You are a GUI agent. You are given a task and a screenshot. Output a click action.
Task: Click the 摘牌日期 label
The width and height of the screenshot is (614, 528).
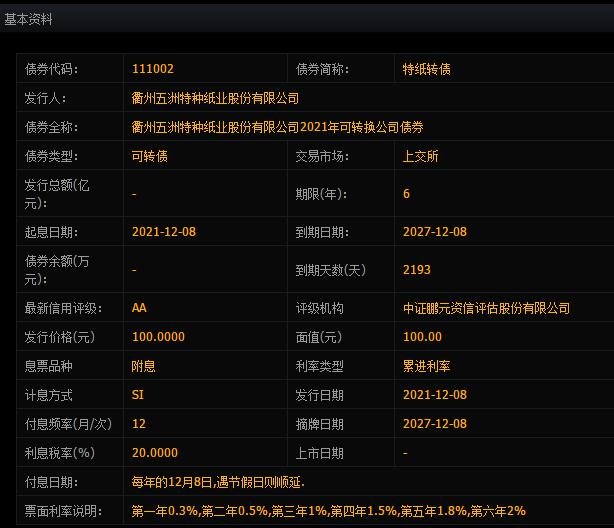(320, 424)
